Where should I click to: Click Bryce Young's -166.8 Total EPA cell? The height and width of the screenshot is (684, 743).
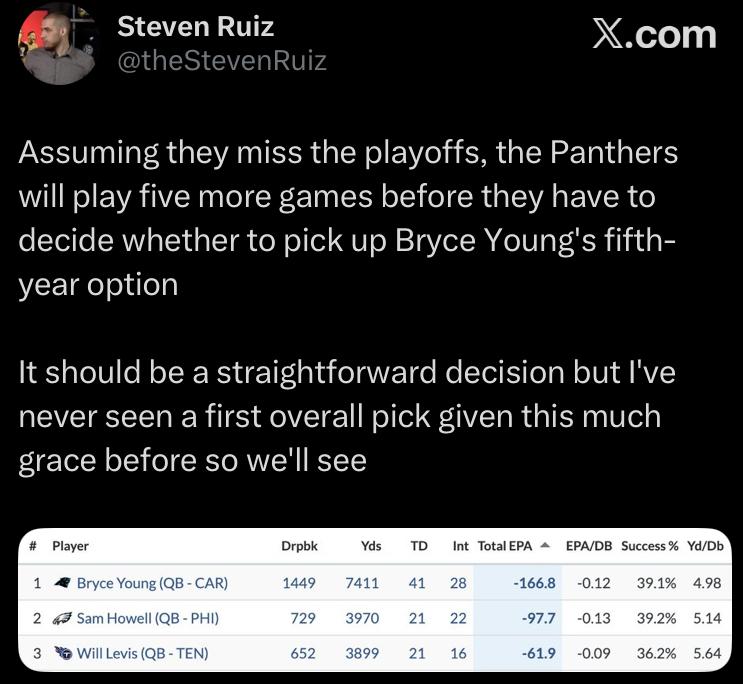pos(534,583)
